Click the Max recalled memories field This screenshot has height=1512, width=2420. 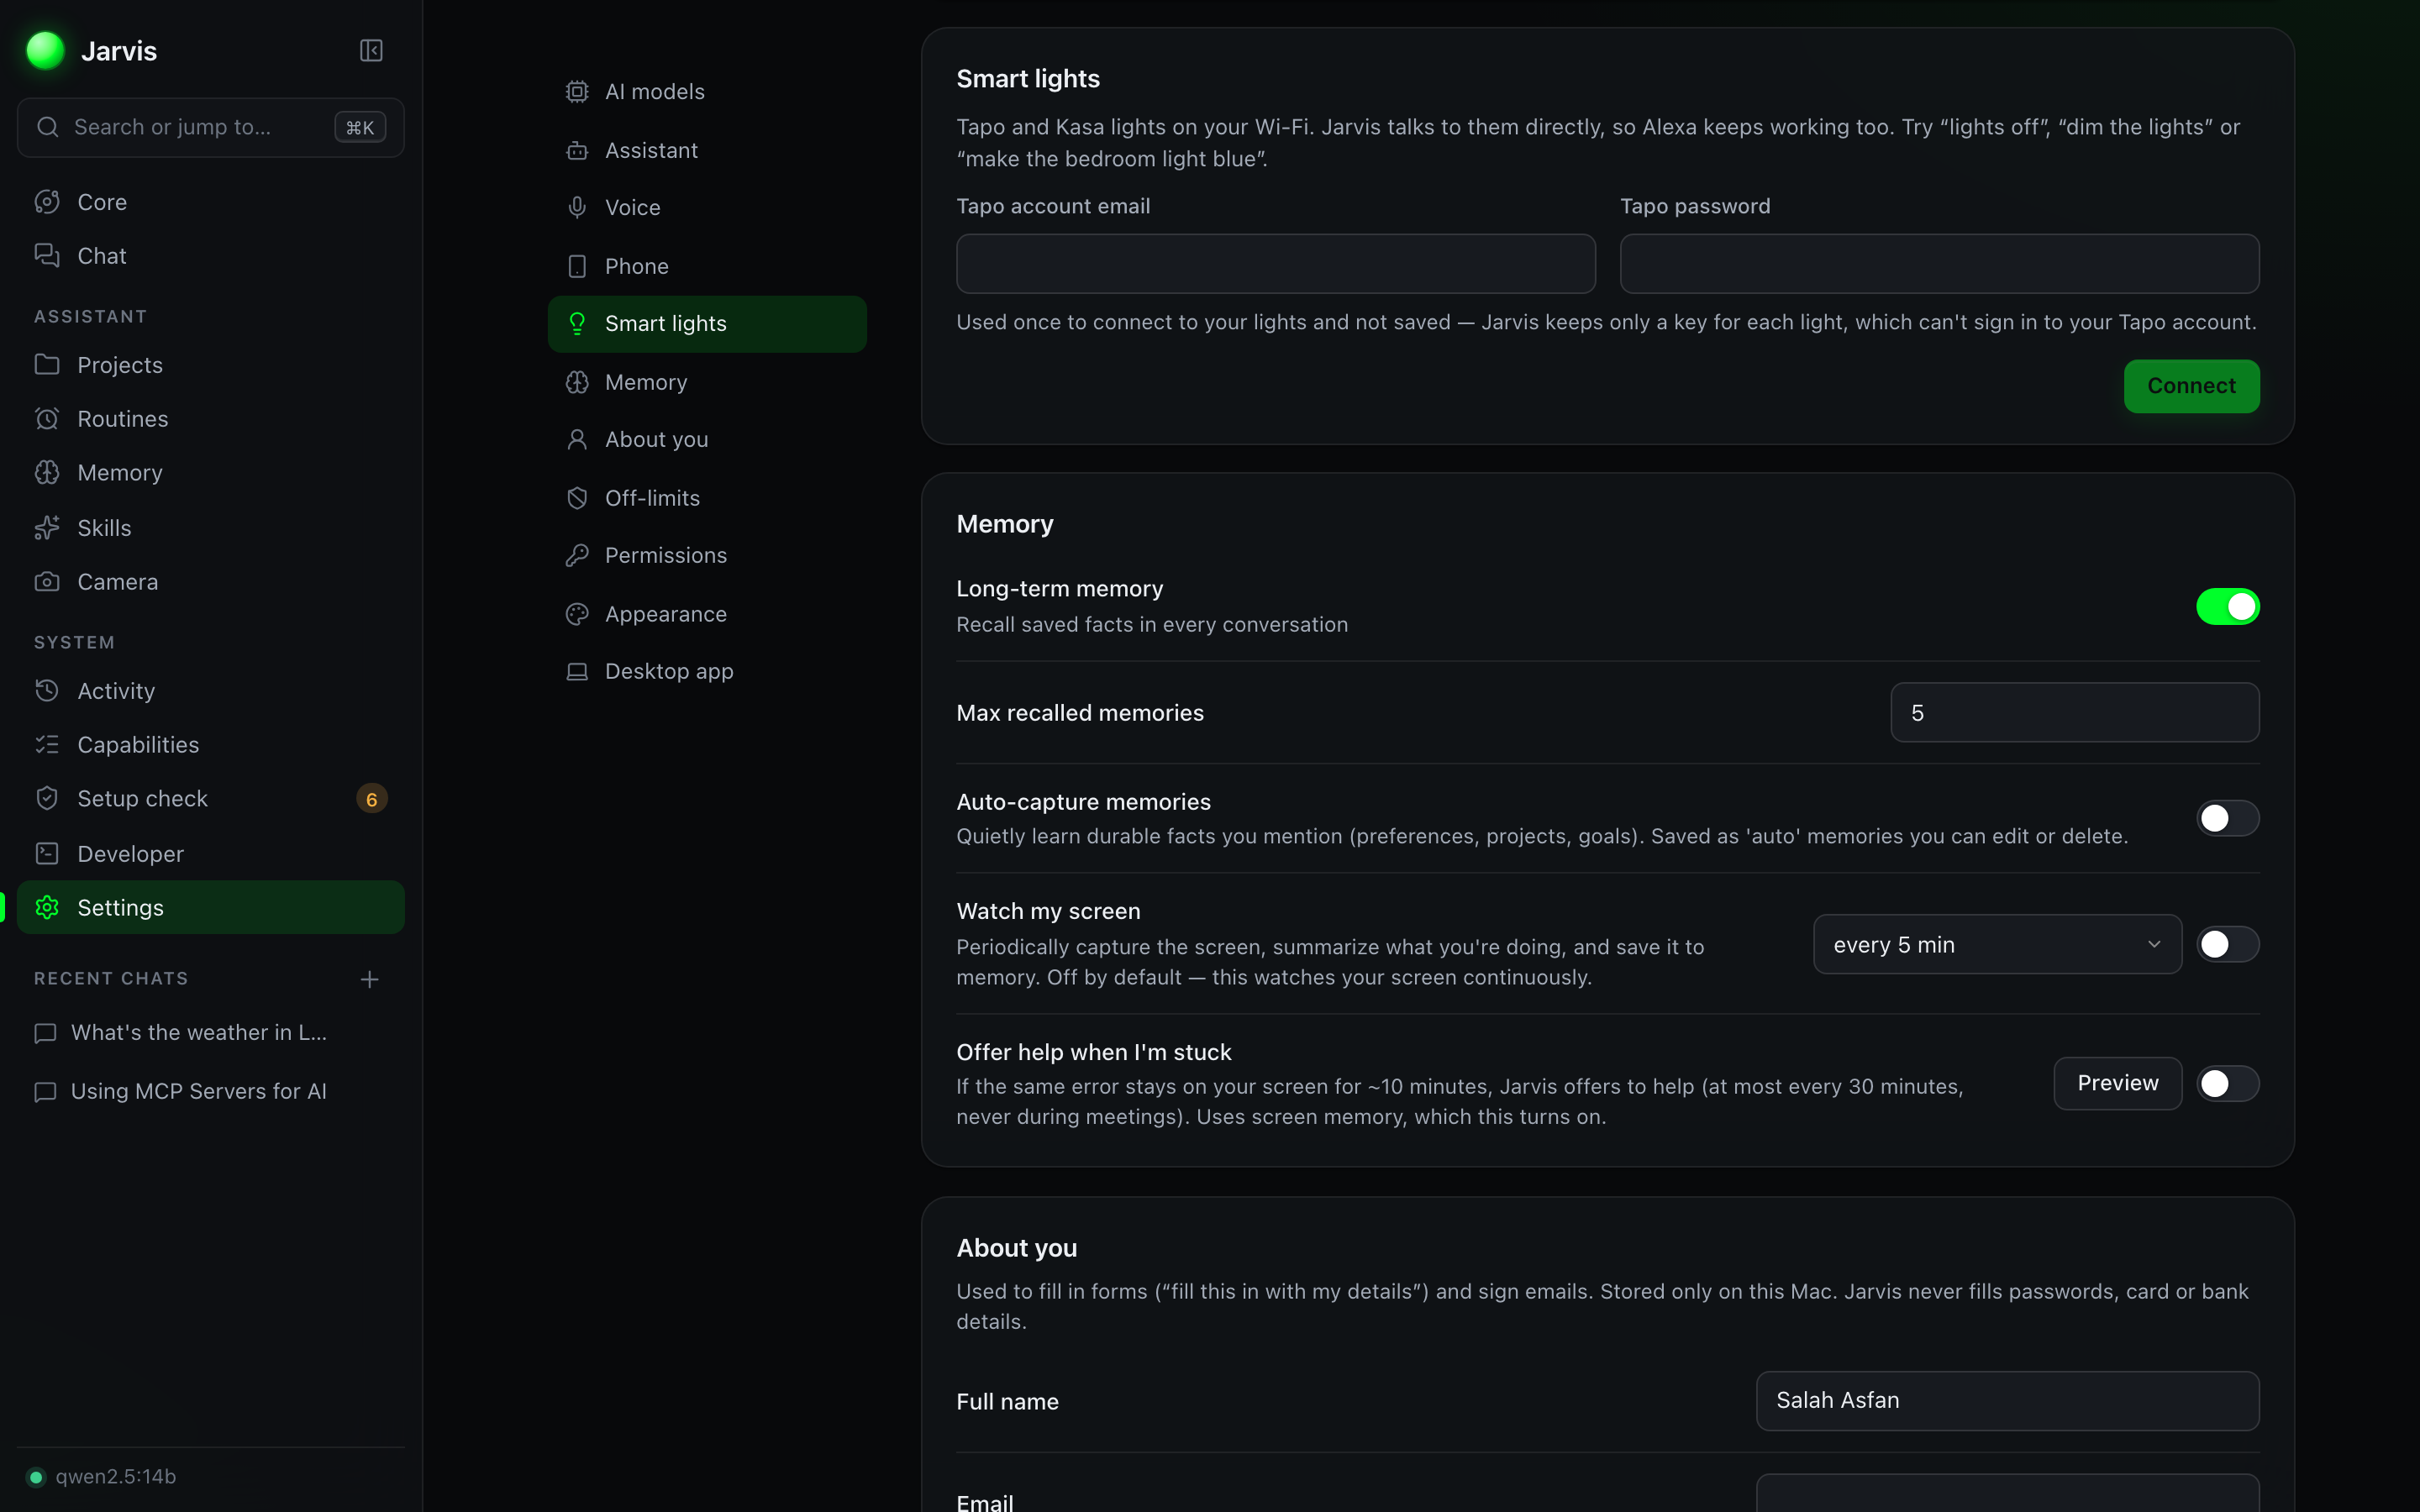point(2074,713)
